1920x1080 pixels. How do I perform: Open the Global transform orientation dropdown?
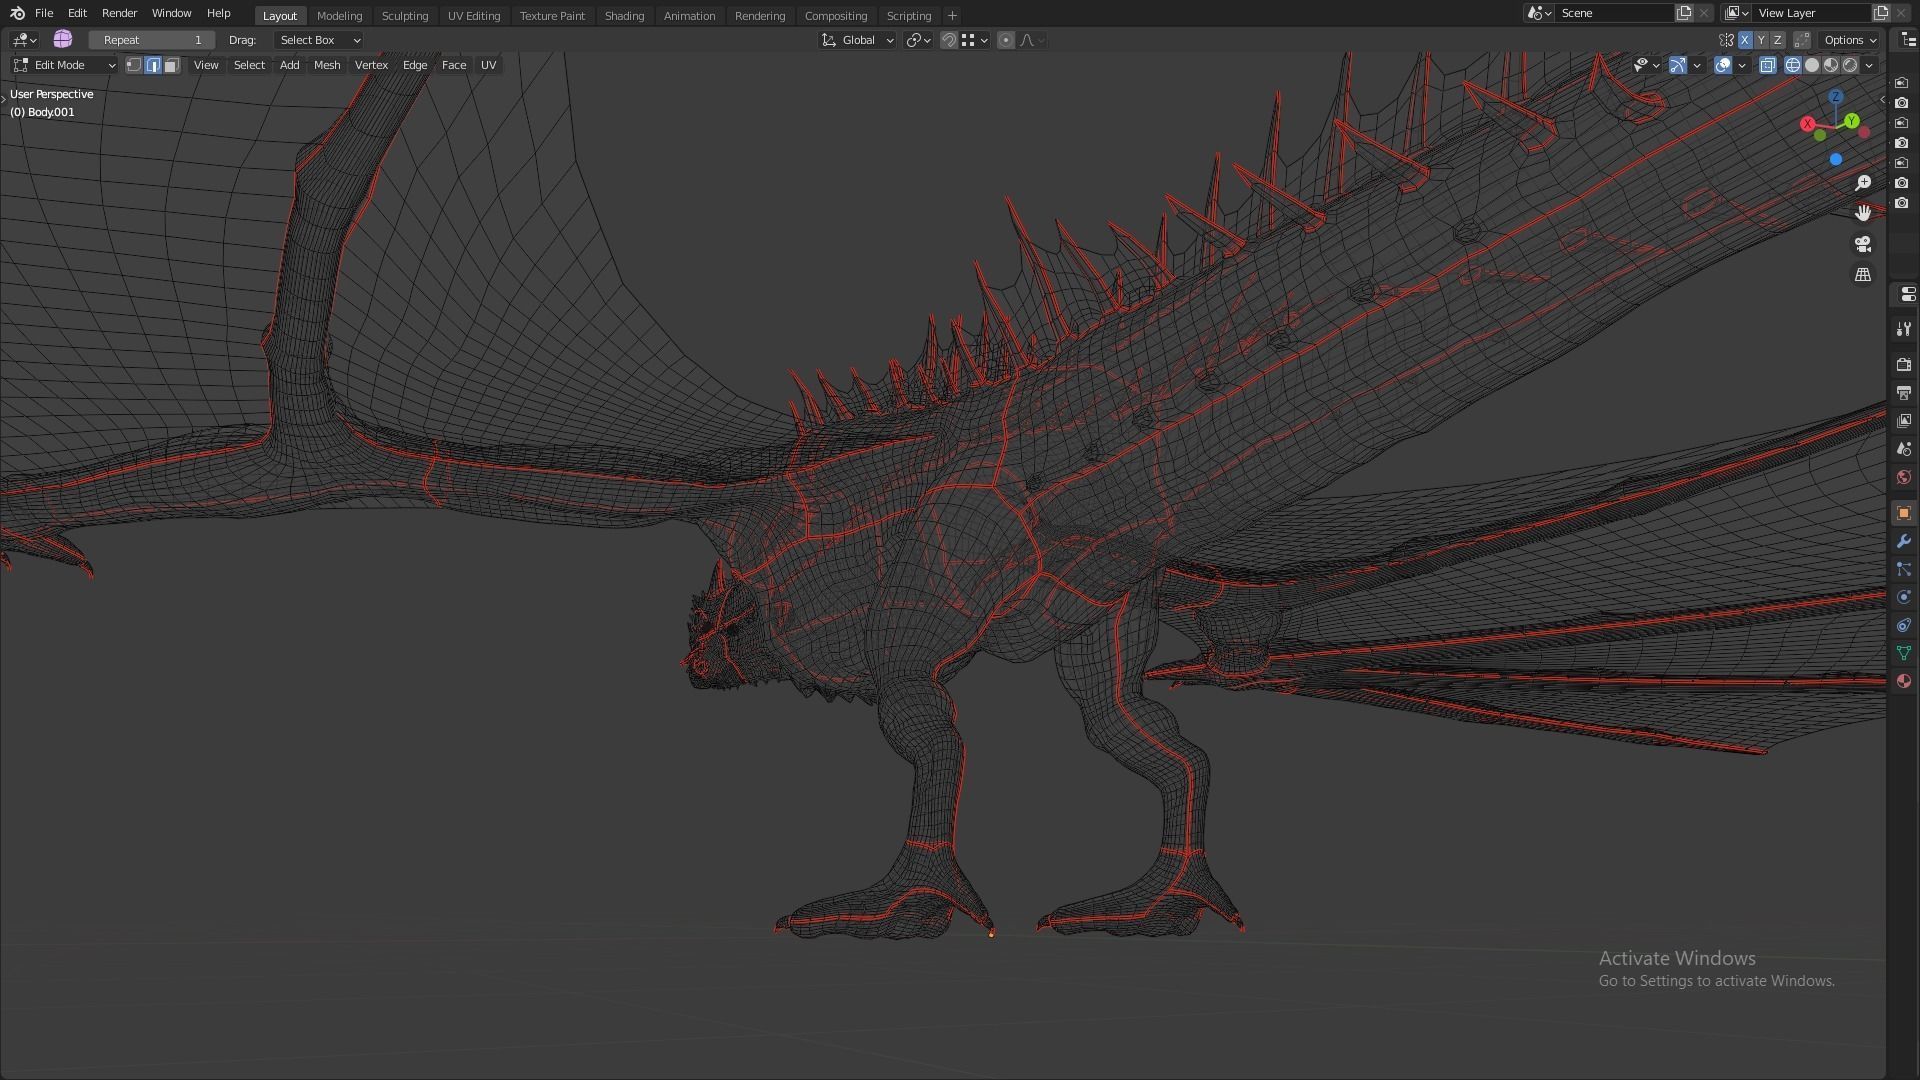pyautogui.click(x=857, y=40)
